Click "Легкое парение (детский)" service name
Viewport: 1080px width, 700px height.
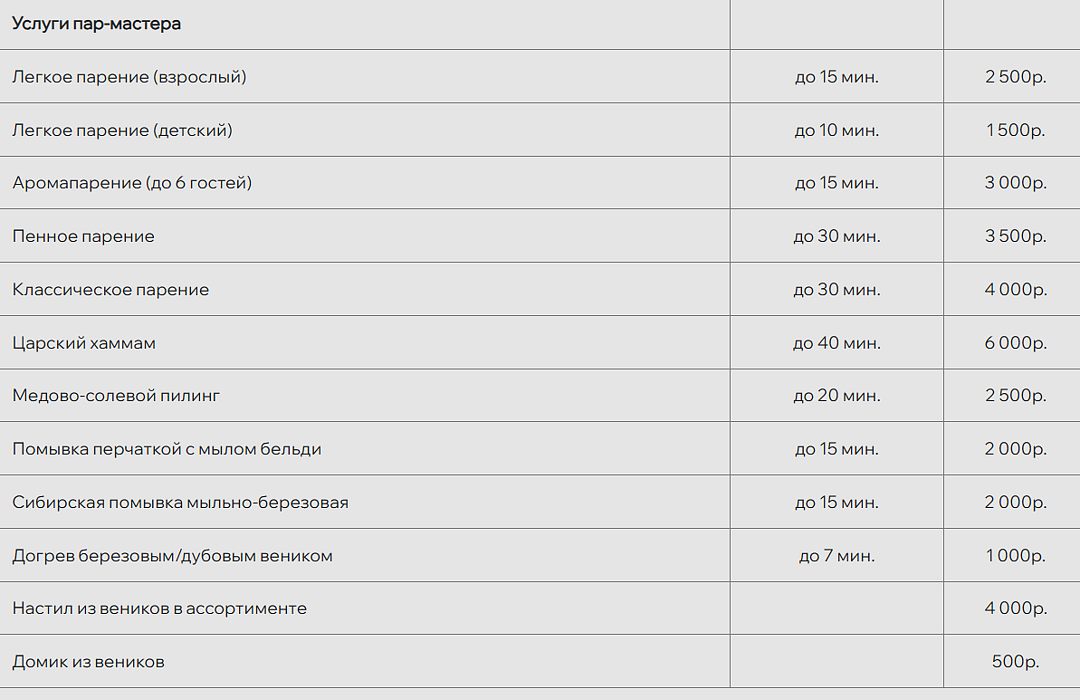tap(122, 130)
